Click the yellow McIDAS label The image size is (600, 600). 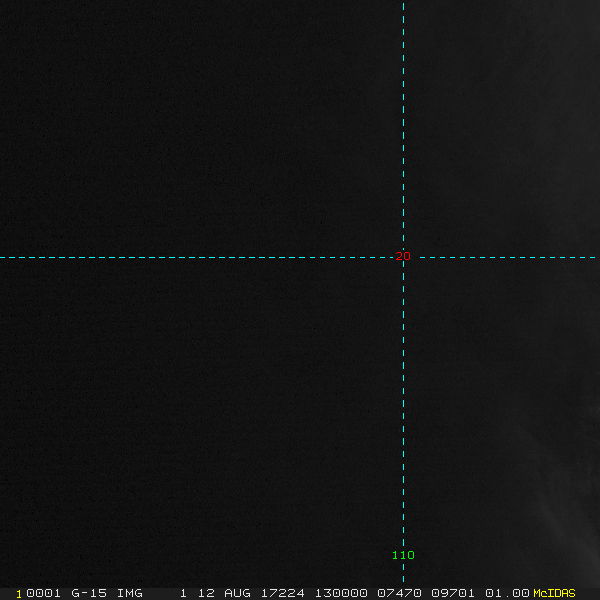[x=554, y=593]
